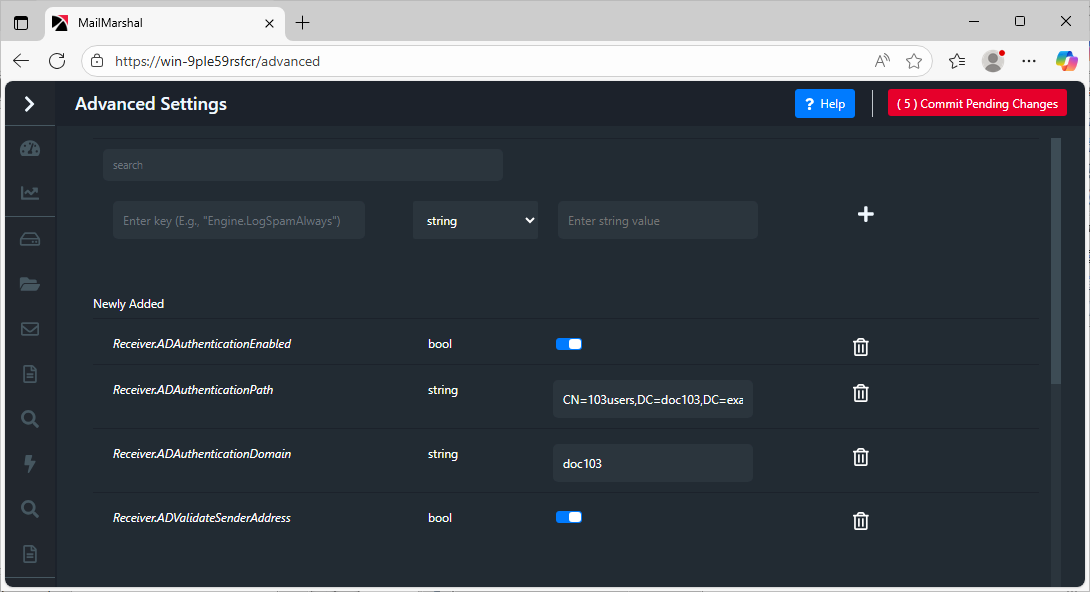Disable the Receiver.ADValidateSenderAddress toggle
This screenshot has width=1090, height=592.
point(568,518)
